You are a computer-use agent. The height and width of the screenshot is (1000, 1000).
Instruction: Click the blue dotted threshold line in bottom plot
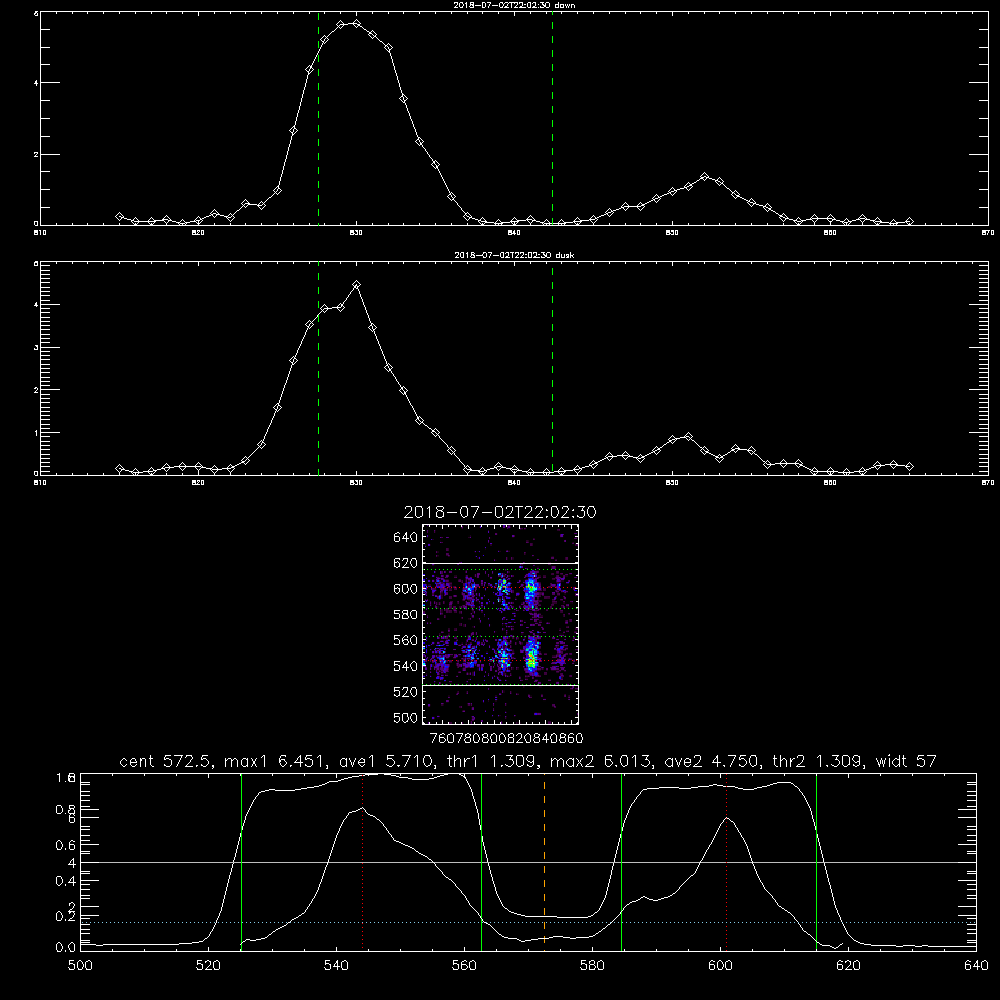[528, 922]
